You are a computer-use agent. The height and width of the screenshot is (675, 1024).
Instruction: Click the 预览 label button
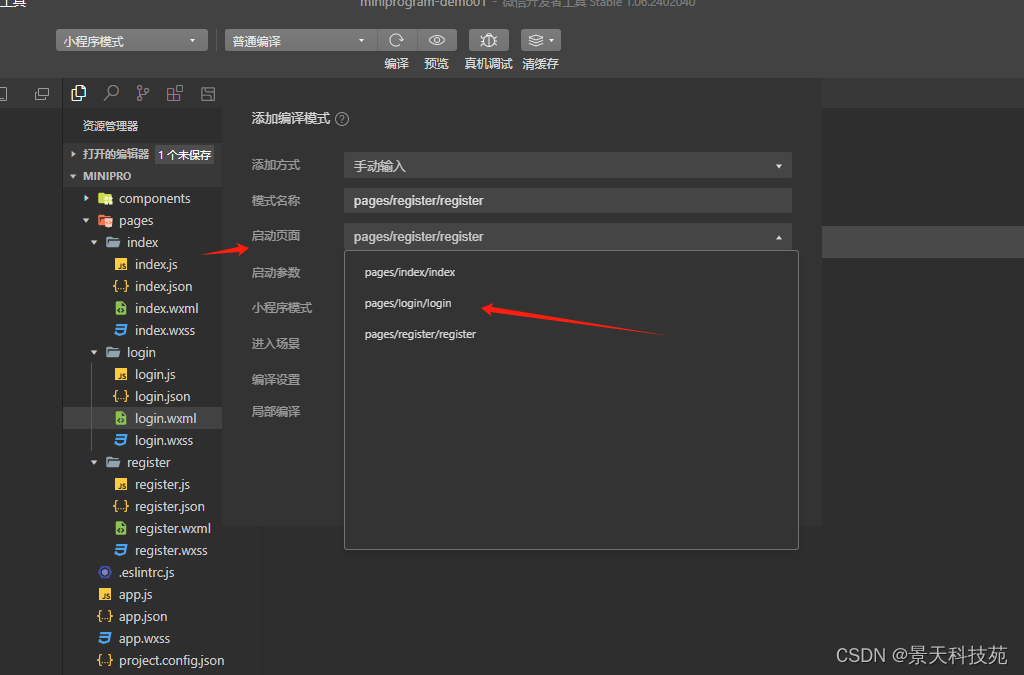pos(436,64)
